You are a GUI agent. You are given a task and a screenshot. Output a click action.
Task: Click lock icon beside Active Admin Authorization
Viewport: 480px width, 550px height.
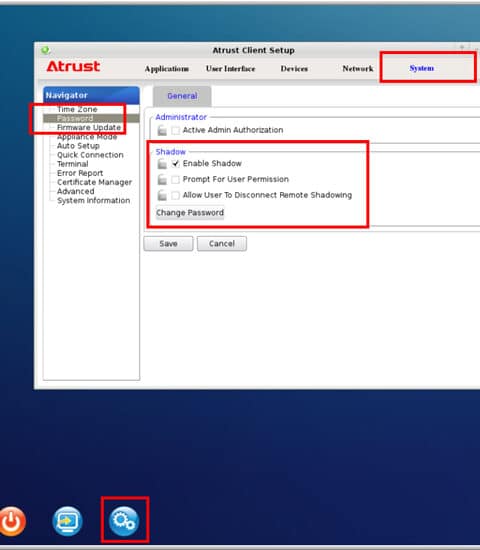[x=162, y=130]
